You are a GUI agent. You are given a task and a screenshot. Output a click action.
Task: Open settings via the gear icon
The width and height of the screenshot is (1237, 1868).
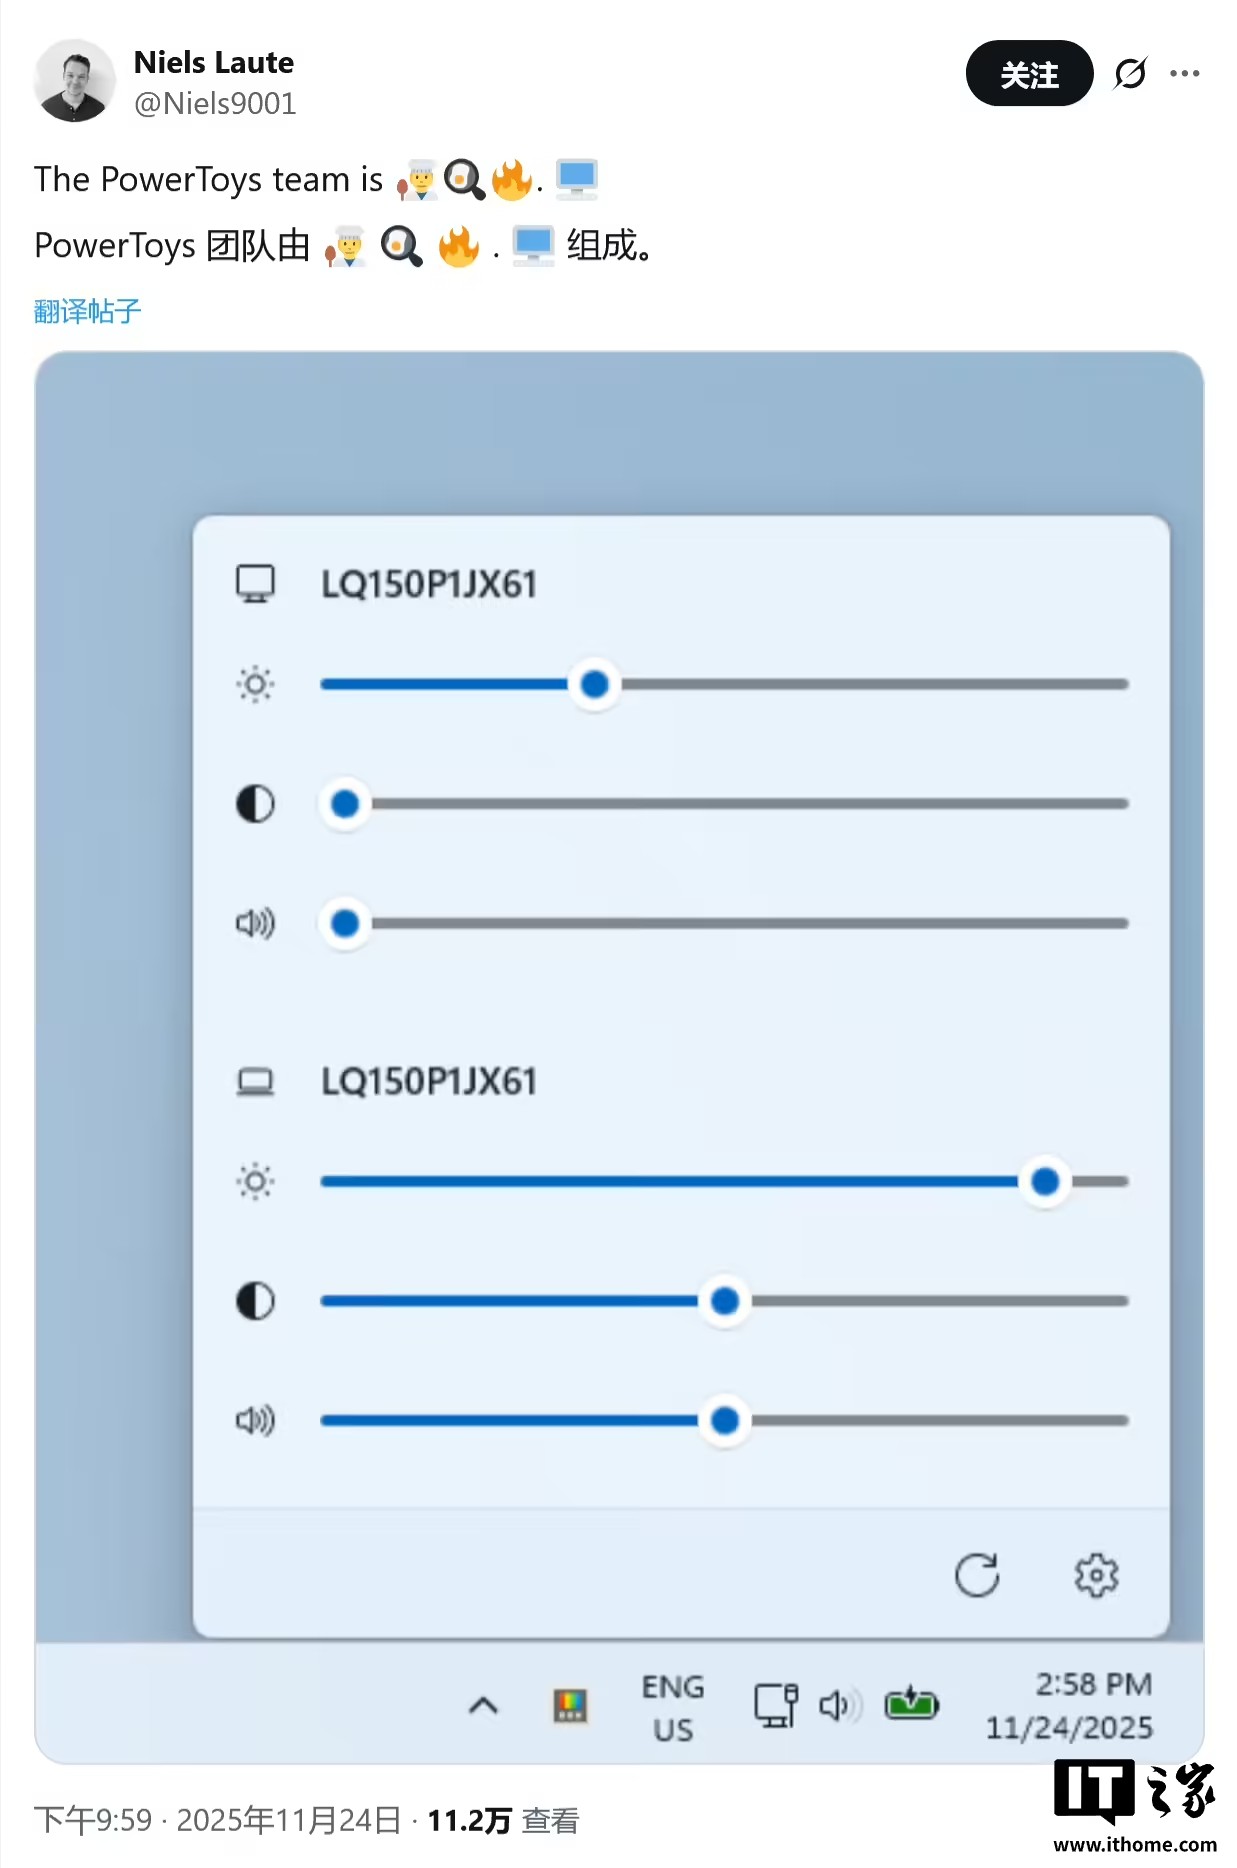[x=1096, y=1576]
